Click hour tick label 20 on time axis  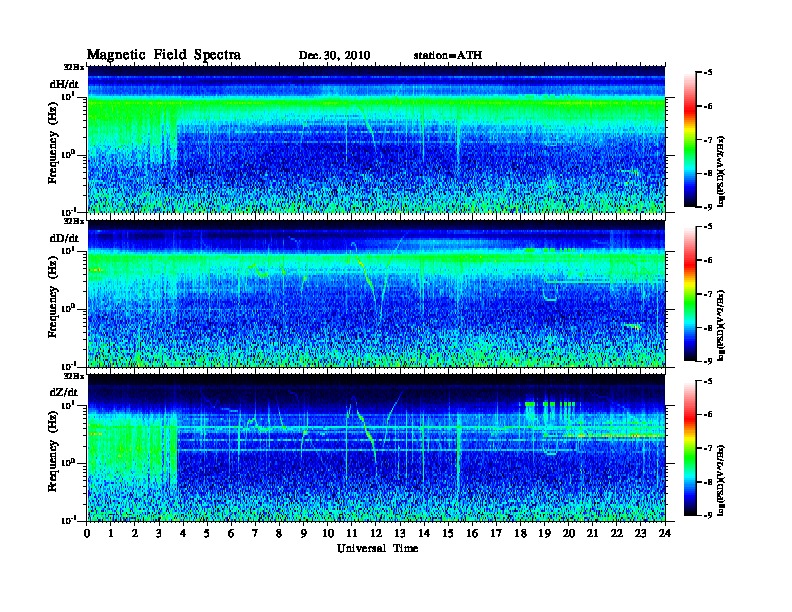pos(568,533)
